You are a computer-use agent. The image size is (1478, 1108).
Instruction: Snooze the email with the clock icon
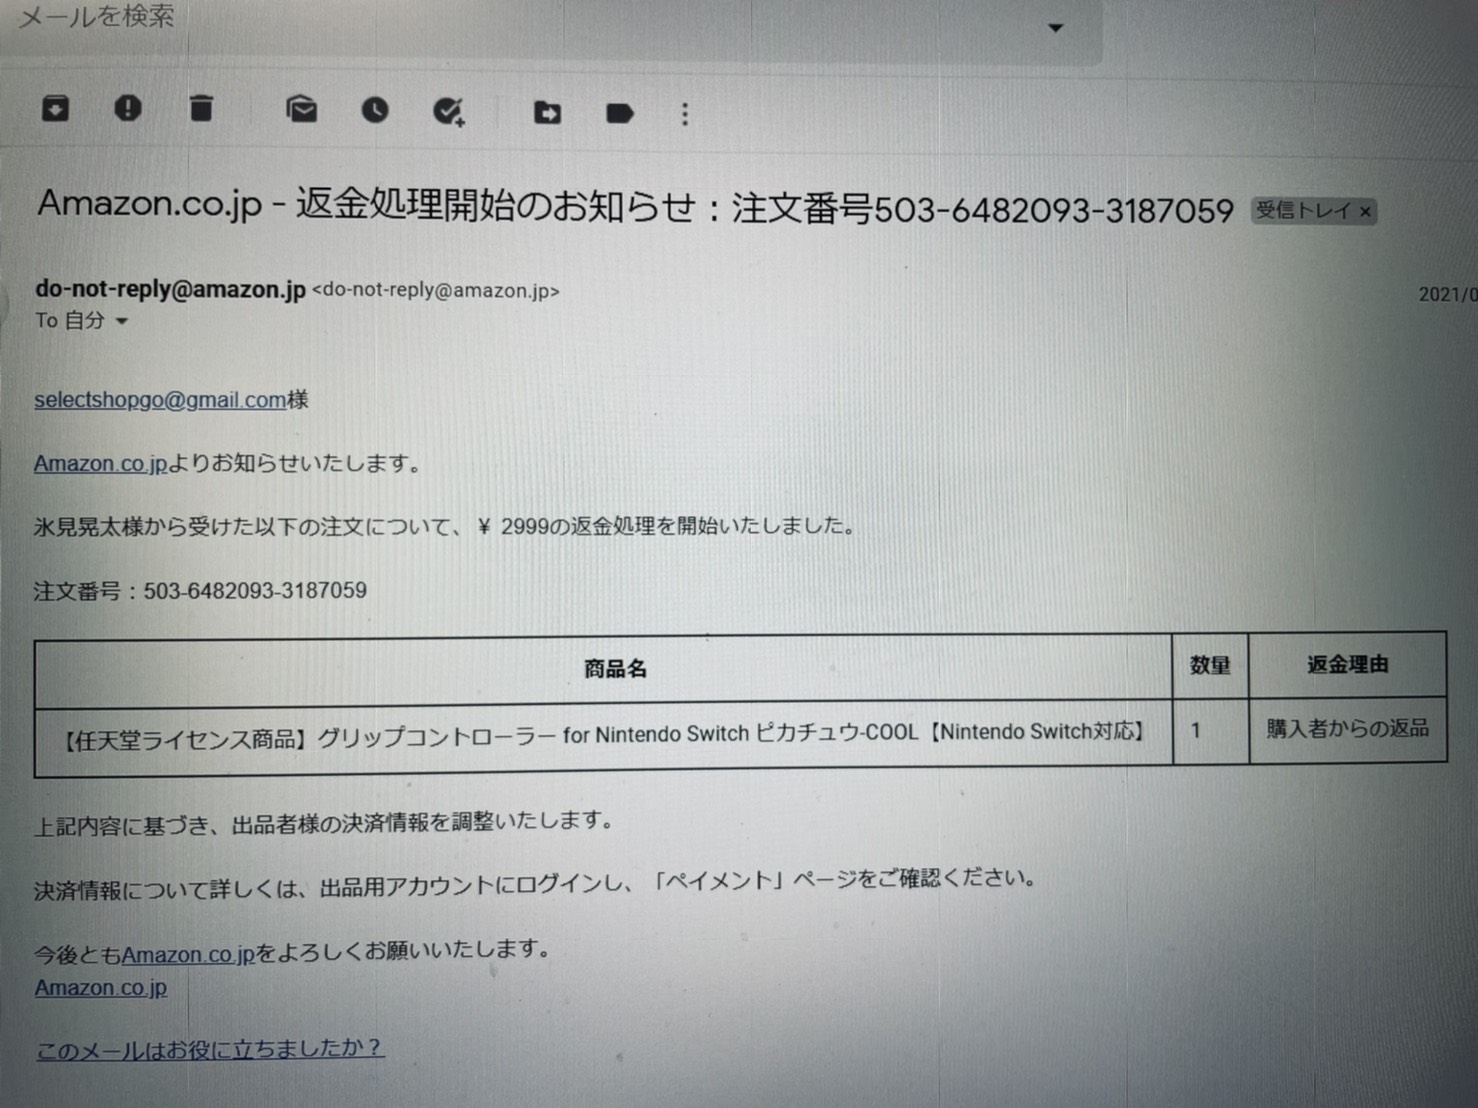click(375, 110)
